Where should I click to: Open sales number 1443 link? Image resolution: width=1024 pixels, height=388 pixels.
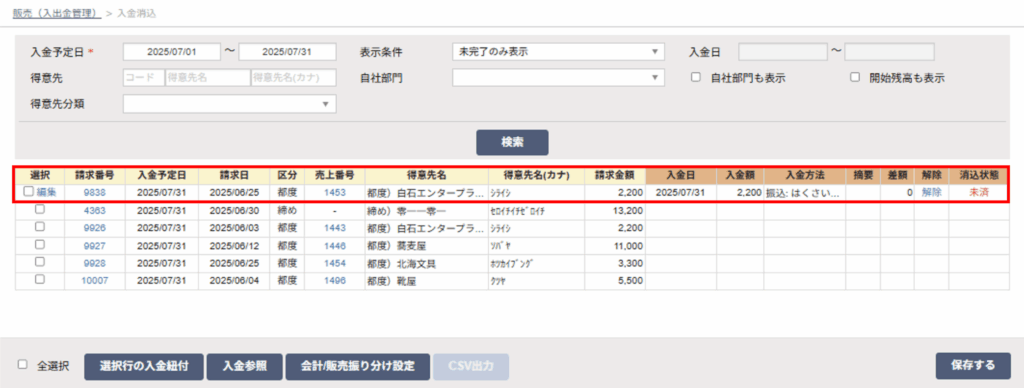[x=334, y=228]
